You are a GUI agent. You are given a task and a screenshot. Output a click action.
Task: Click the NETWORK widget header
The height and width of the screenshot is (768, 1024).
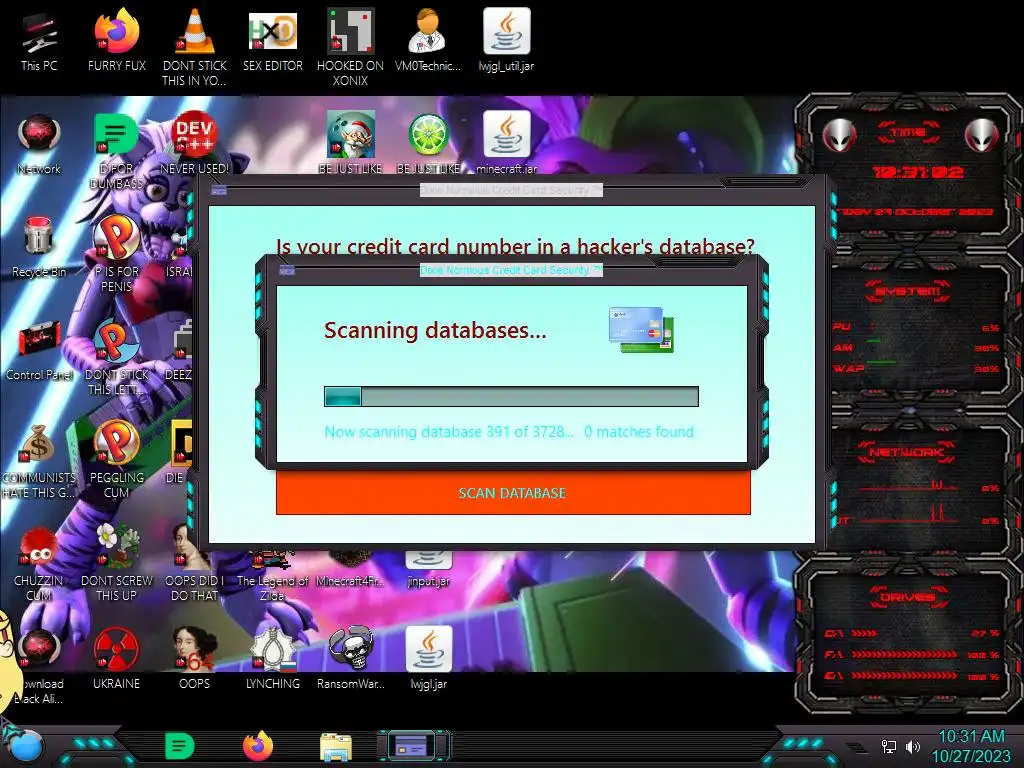click(906, 452)
